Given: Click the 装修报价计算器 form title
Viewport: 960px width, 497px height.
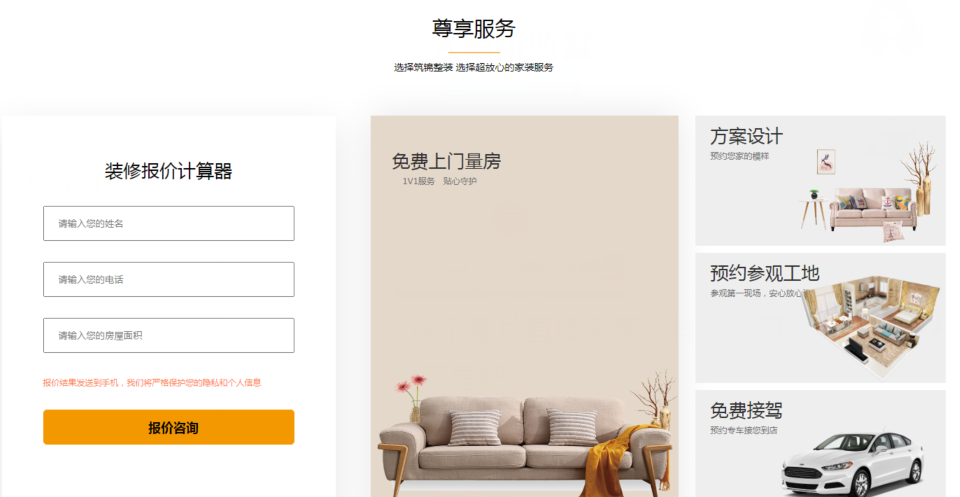Looking at the screenshot, I should (168, 171).
